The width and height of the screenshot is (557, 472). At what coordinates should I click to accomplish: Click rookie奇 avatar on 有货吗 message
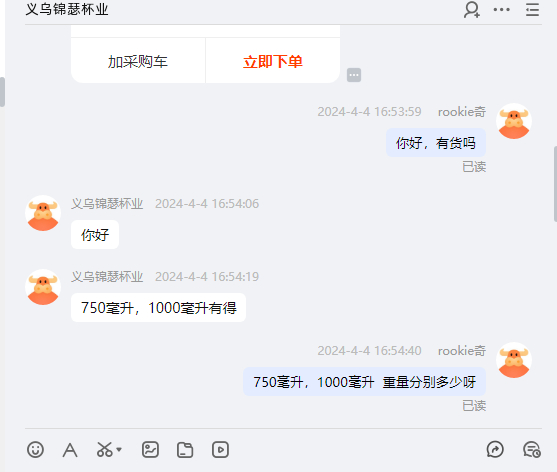click(514, 121)
